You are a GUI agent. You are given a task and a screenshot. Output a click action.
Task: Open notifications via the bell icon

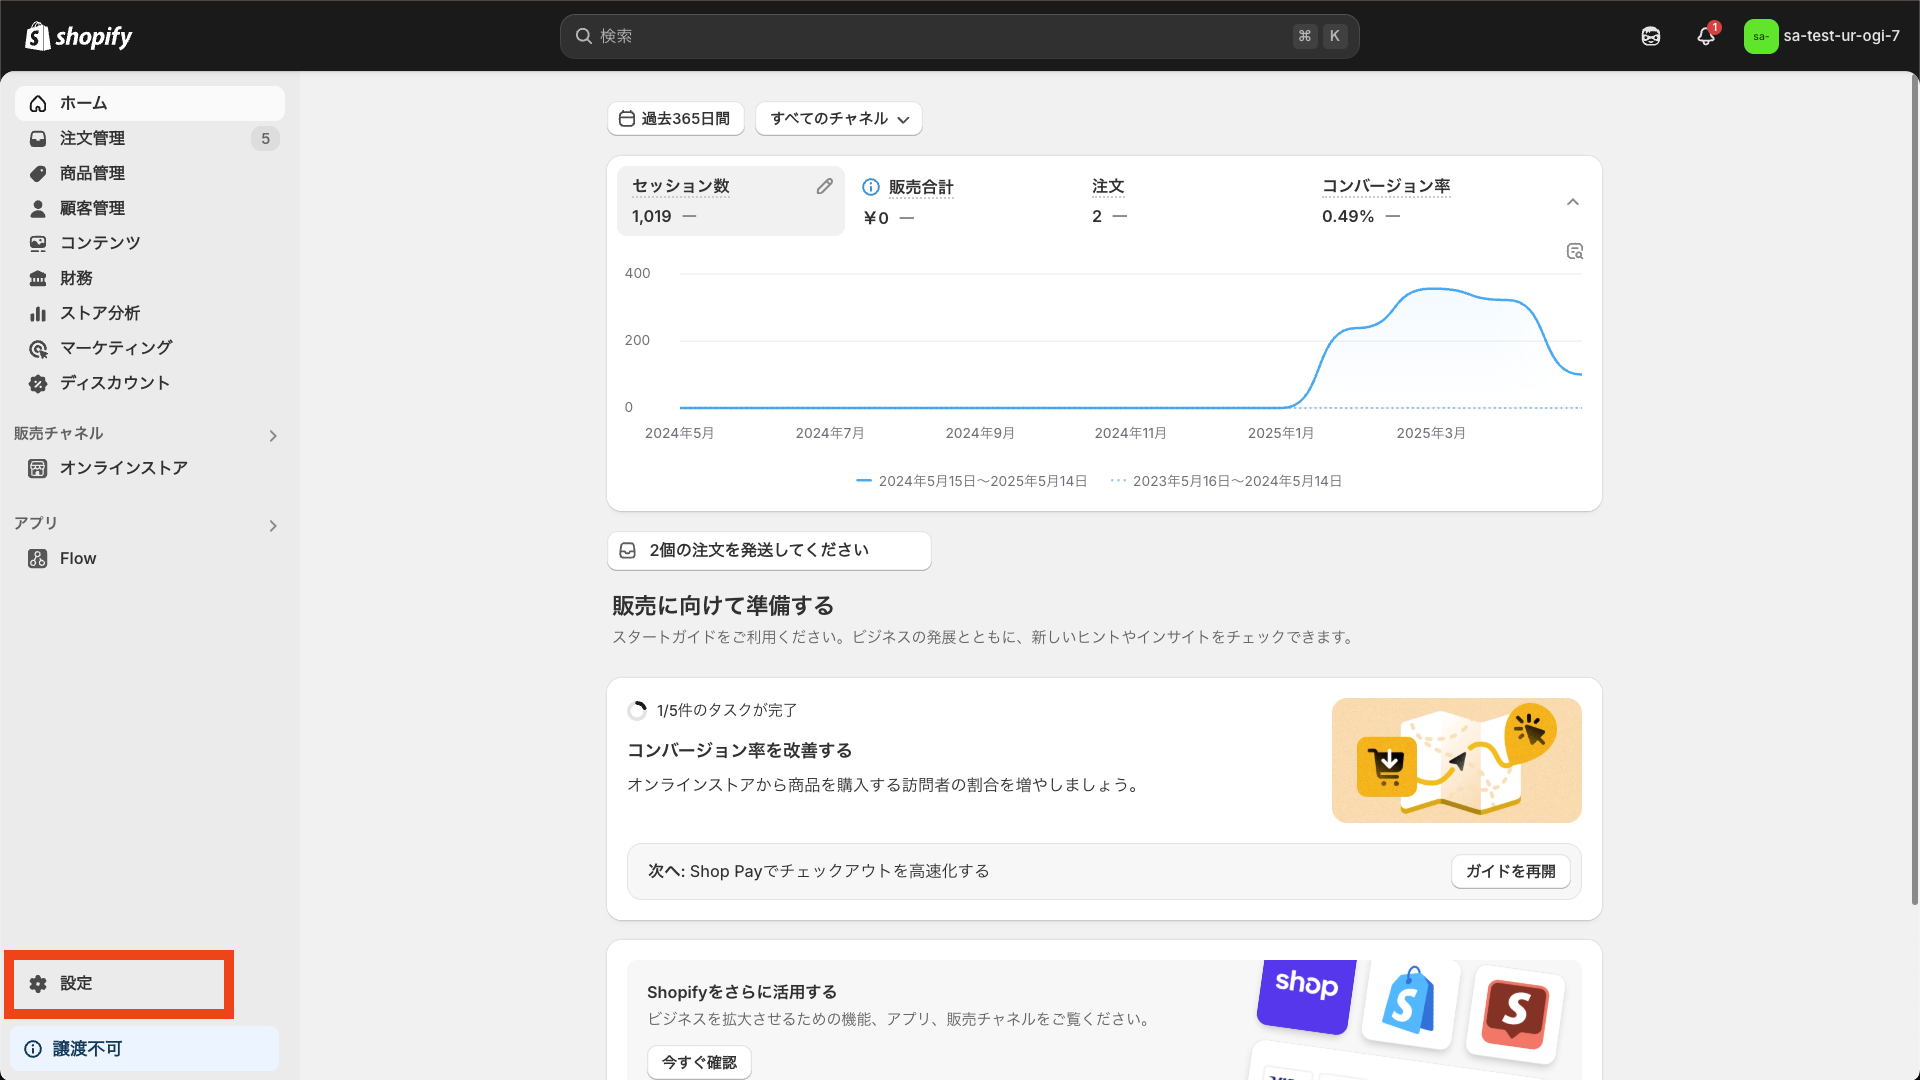pos(1705,36)
